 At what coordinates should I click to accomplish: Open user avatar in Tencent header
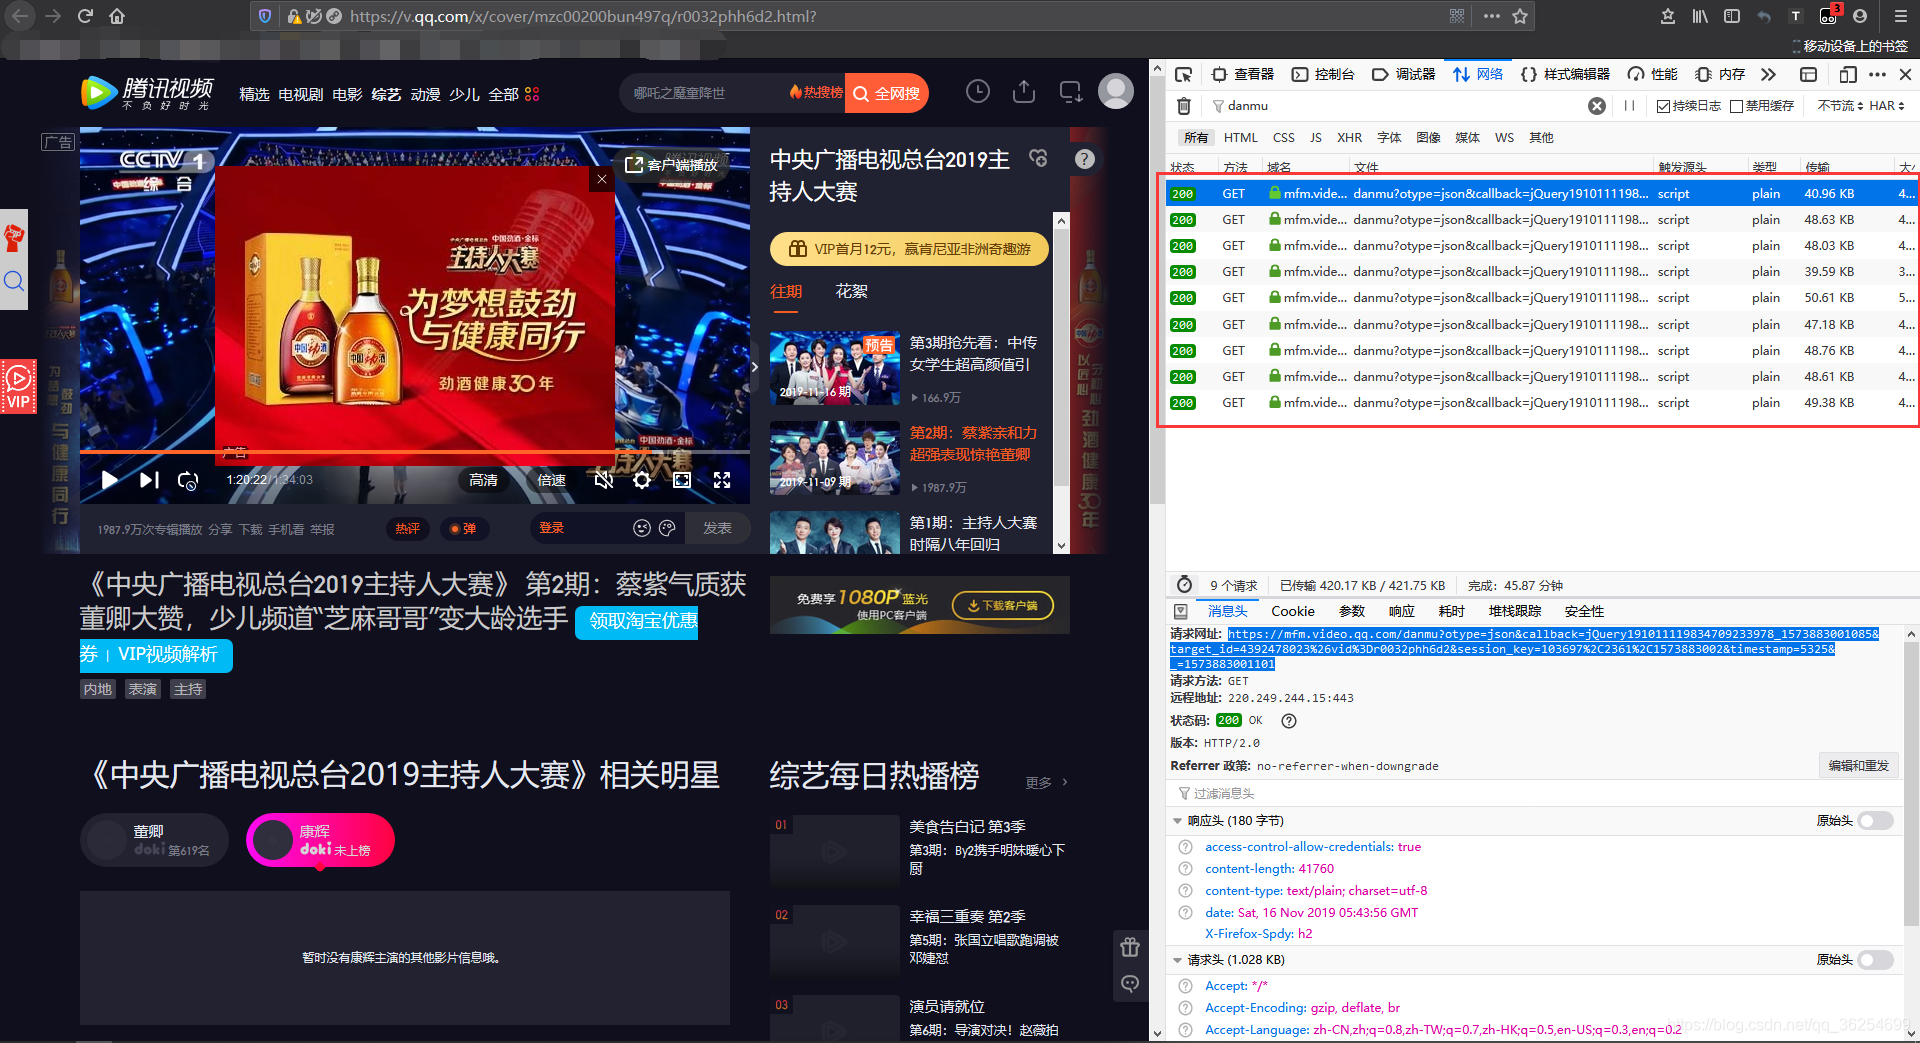point(1116,92)
